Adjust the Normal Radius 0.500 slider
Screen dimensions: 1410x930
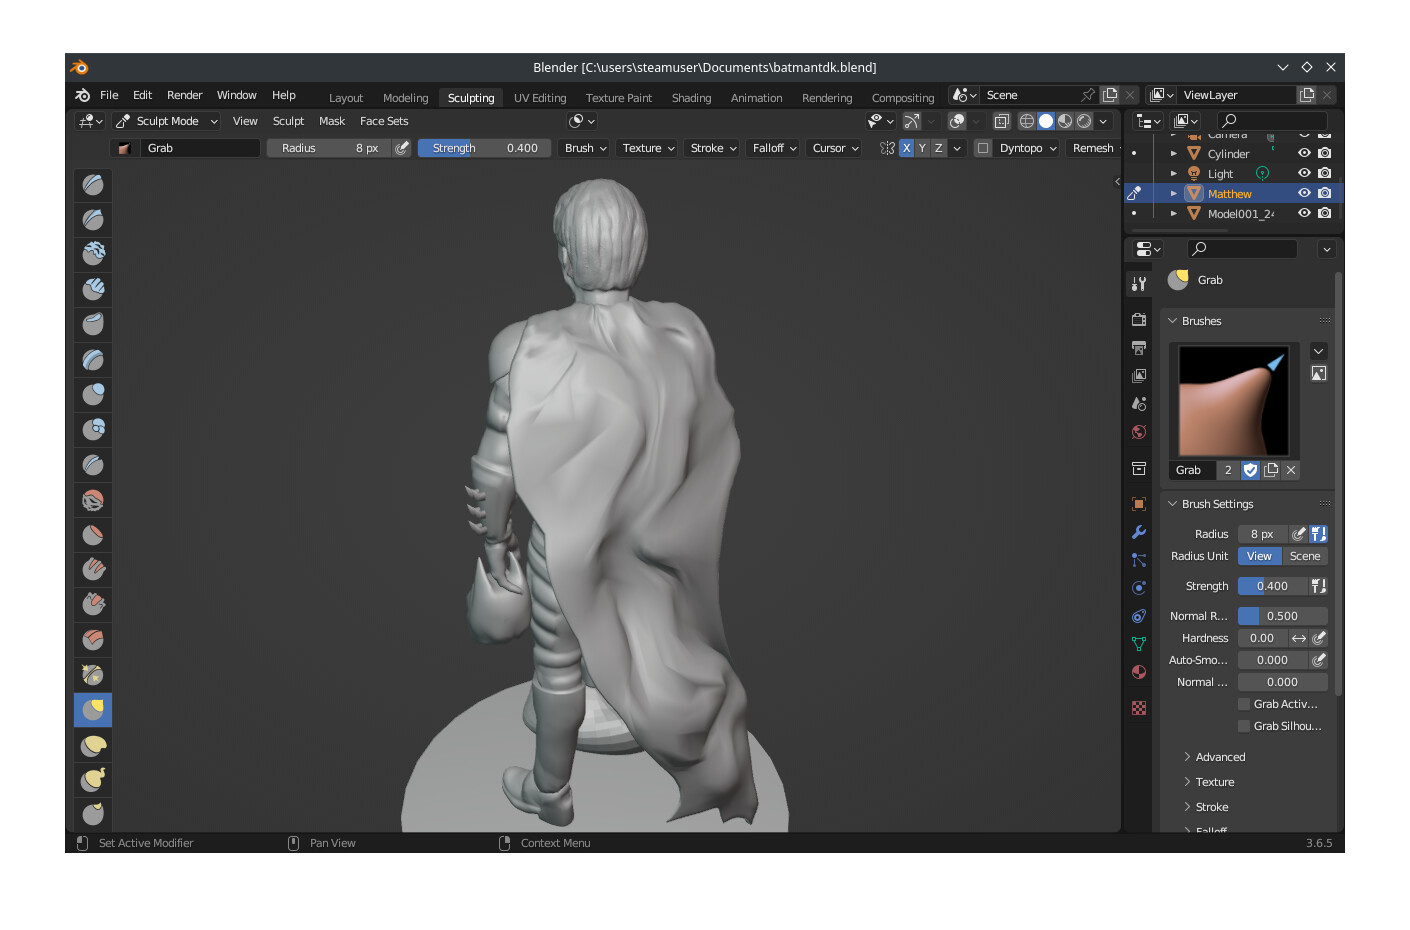pos(1283,616)
